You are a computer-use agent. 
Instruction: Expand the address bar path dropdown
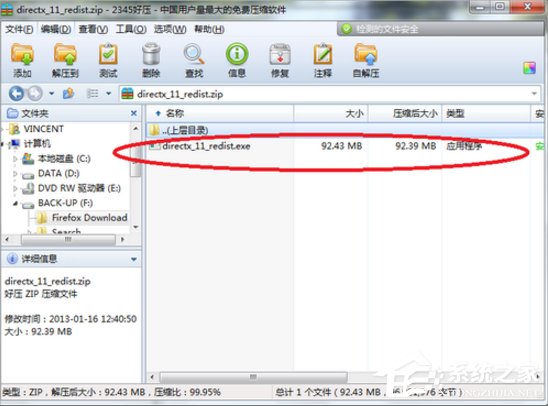pyautogui.click(x=534, y=94)
